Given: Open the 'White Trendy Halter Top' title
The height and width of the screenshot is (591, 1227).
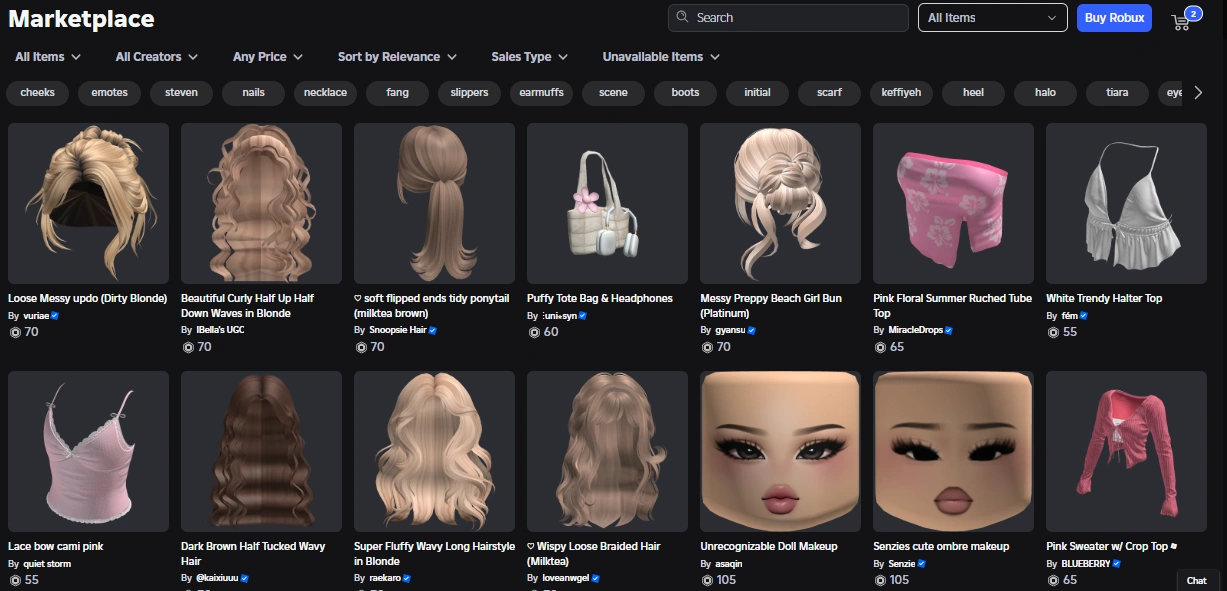Looking at the screenshot, I should click(1104, 298).
